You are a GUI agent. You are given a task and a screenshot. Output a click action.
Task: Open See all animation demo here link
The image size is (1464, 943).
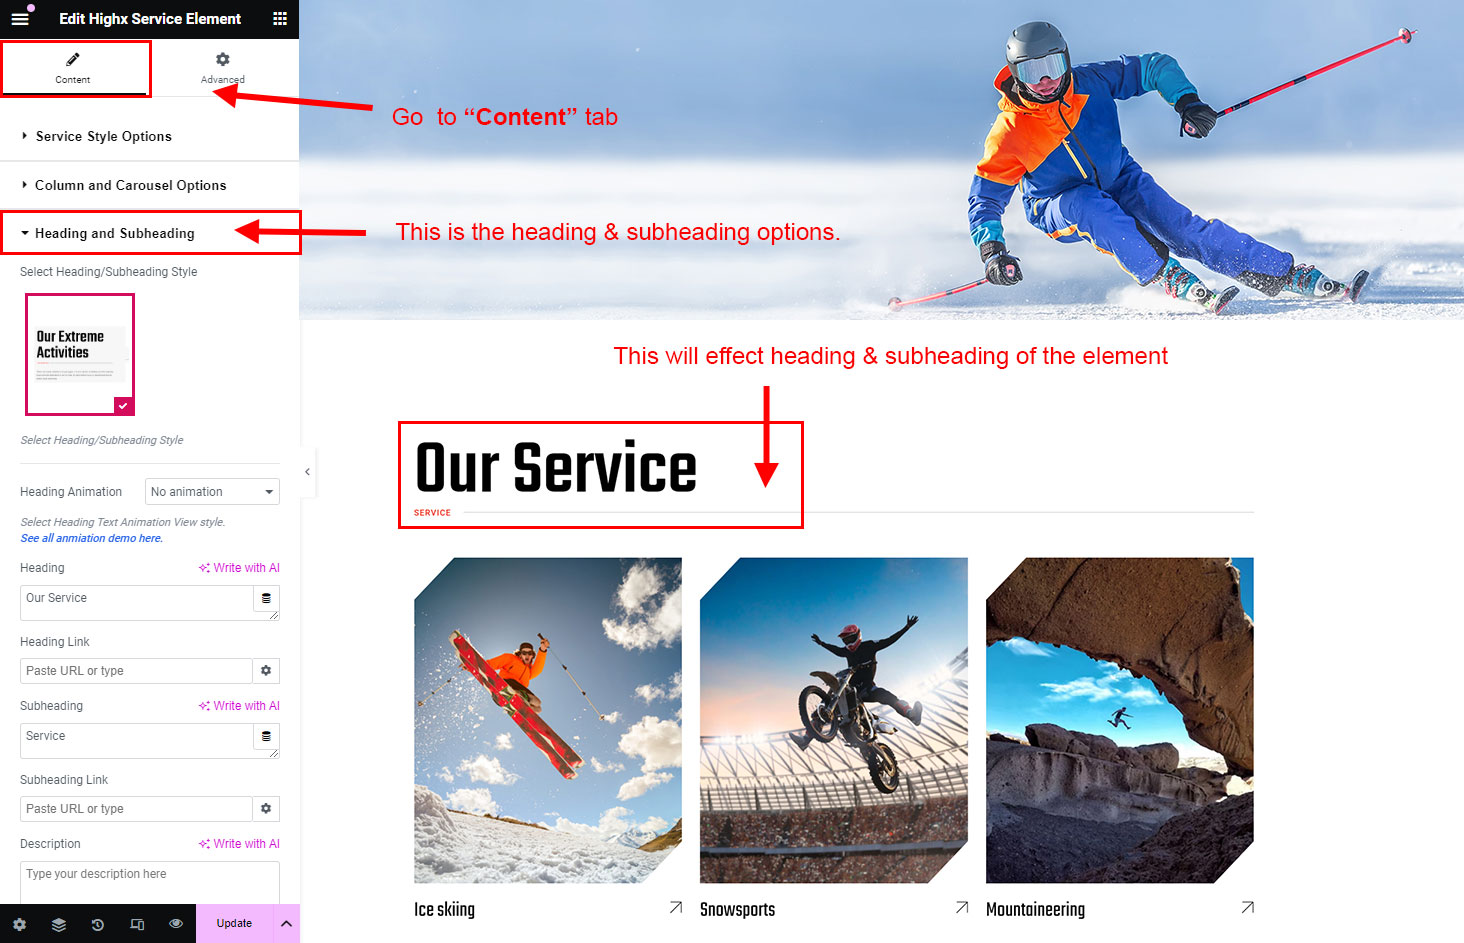pyautogui.click(x=91, y=538)
